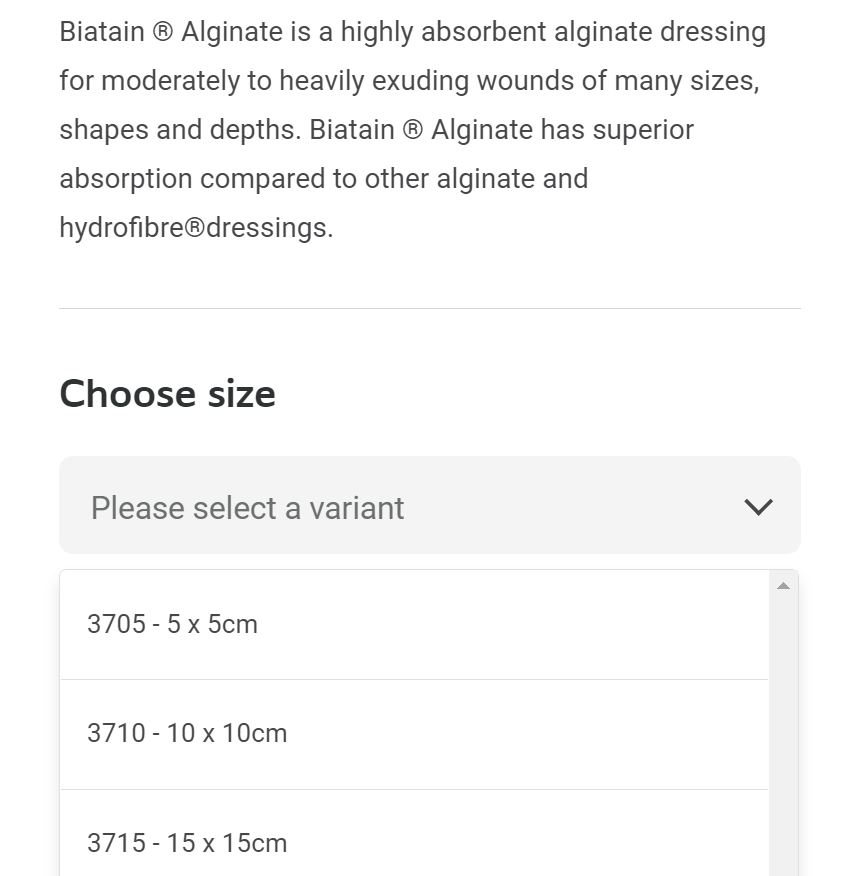Image resolution: width=857 pixels, height=876 pixels.
Task: Click the chevron arrow in the variant dropdown
Action: coord(759,507)
